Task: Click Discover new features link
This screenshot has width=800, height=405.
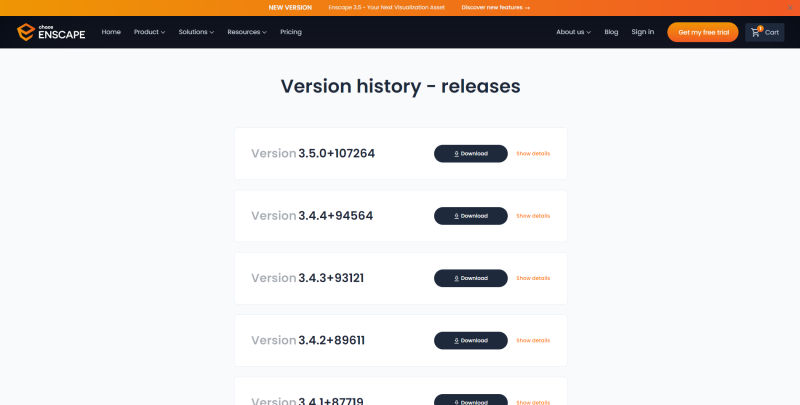Action: point(495,8)
